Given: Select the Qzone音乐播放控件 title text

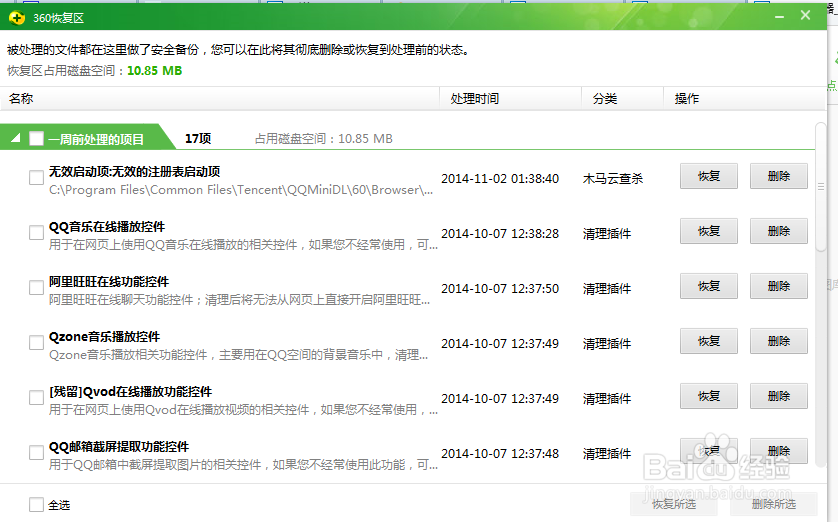Looking at the screenshot, I should (x=105, y=337).
